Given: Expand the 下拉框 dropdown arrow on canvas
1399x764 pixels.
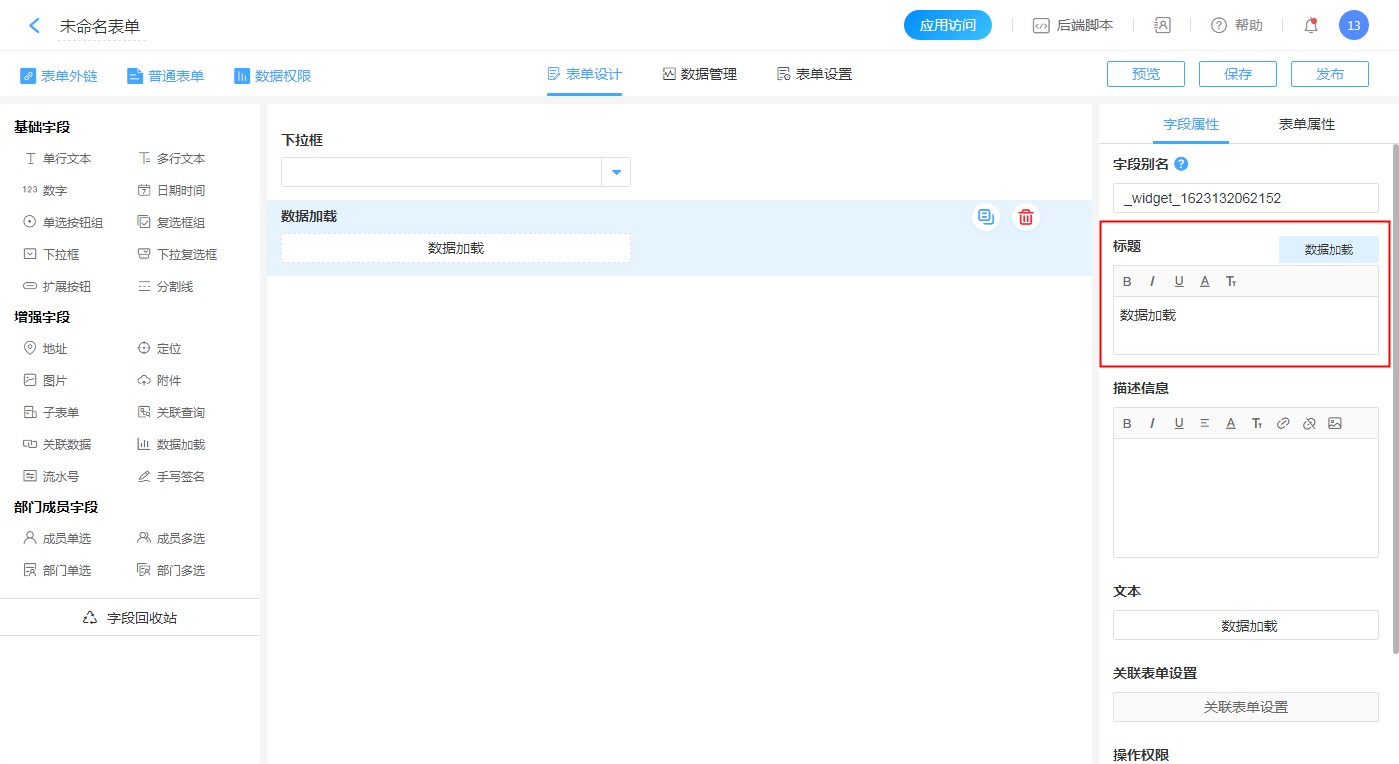Looking at the screenshot, I should (616, 173).
